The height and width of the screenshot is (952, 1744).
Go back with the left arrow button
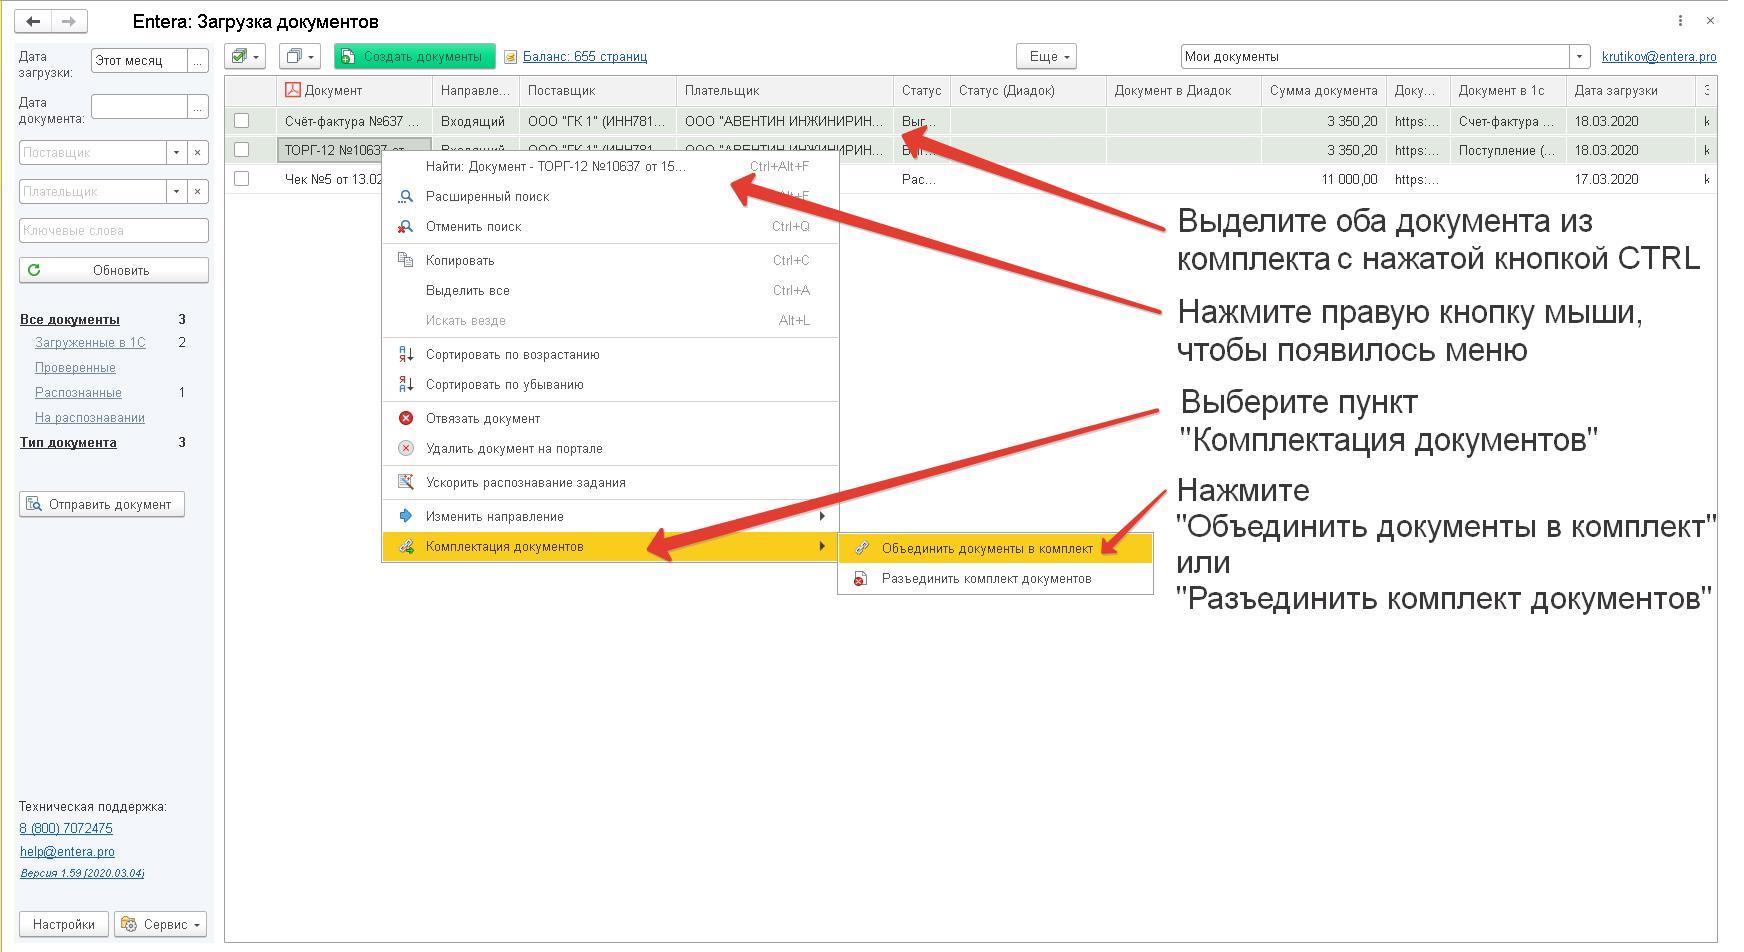click(x=33, y=21)
